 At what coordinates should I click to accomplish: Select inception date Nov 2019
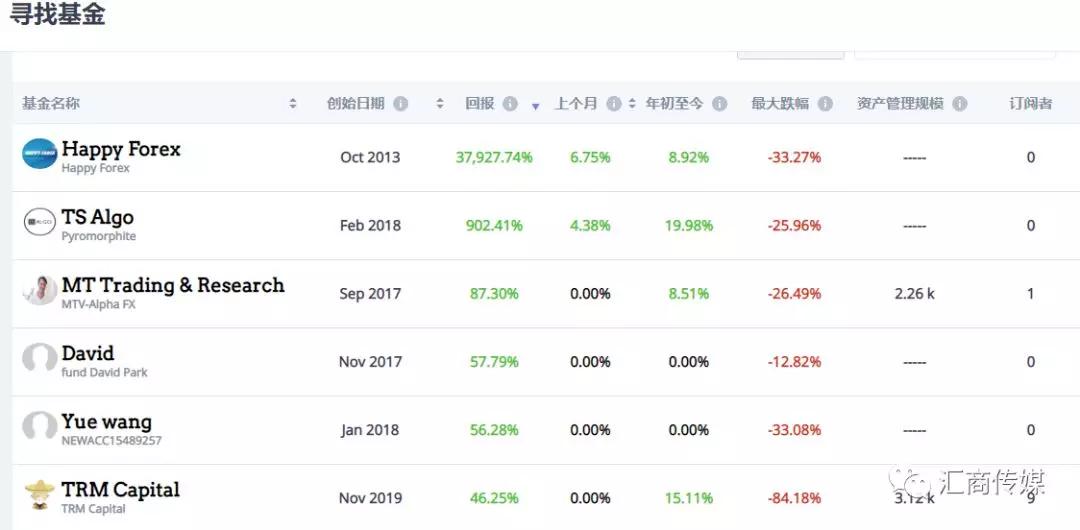point(370,498)
